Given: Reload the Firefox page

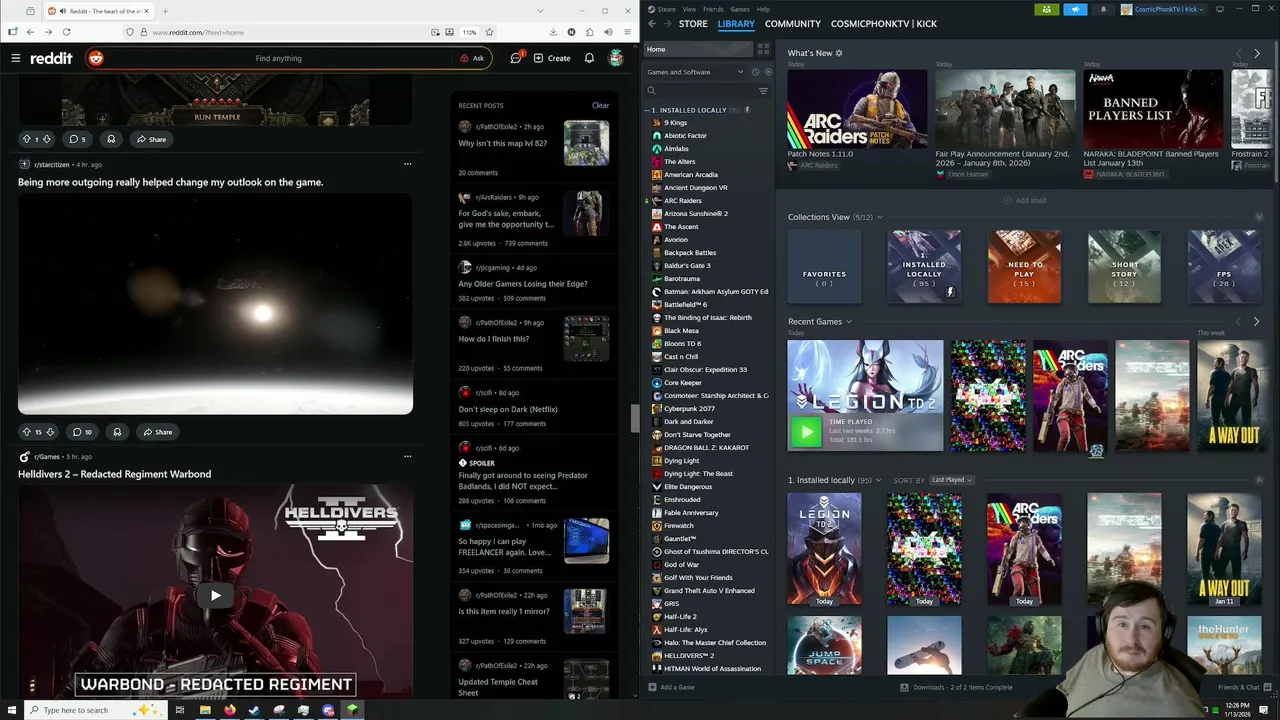Looking at the screenshot, I should [66, 32].
